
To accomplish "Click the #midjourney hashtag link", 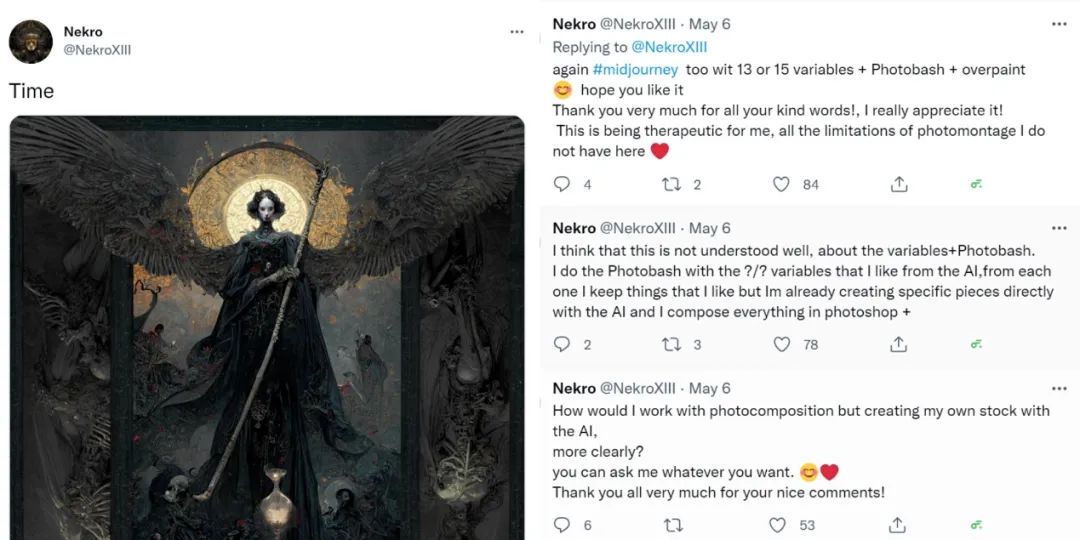I will pos(635,70).
